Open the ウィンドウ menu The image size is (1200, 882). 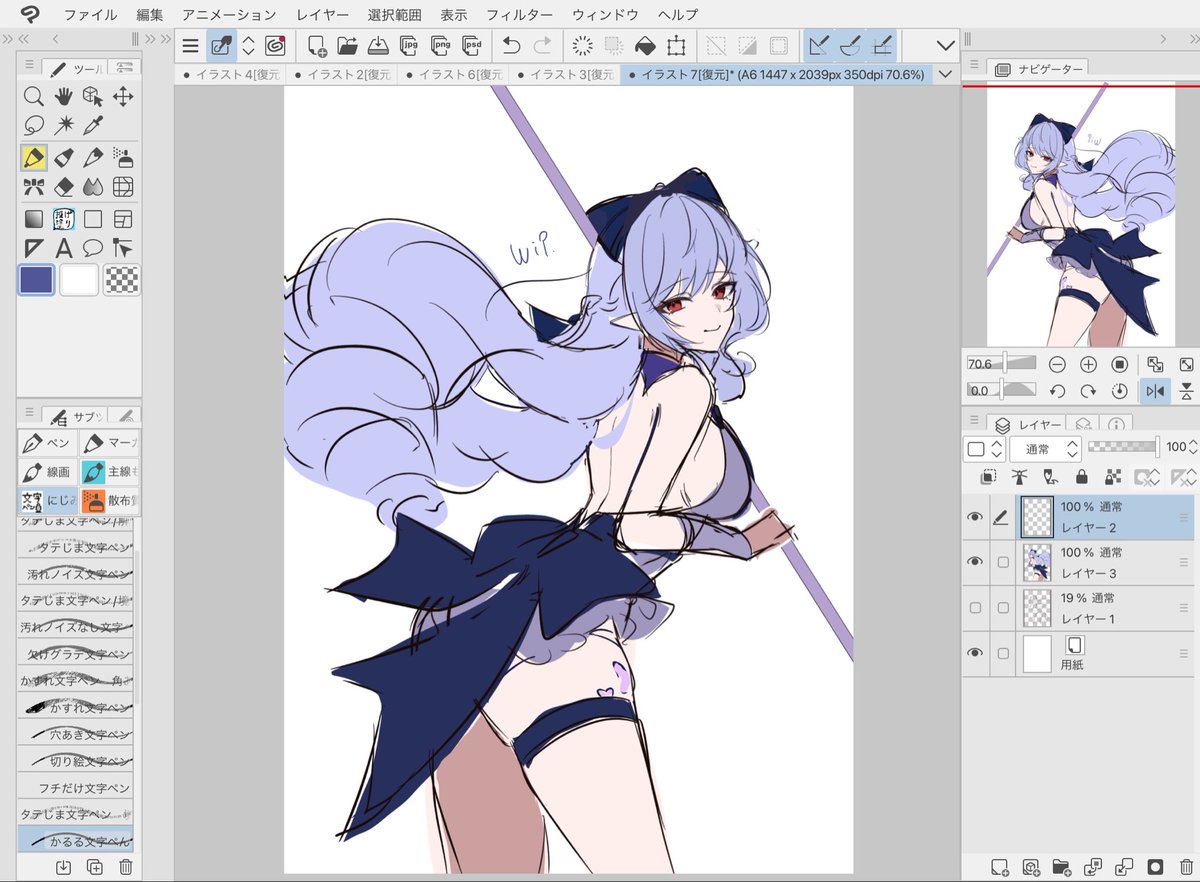click(x=605, y=15)
